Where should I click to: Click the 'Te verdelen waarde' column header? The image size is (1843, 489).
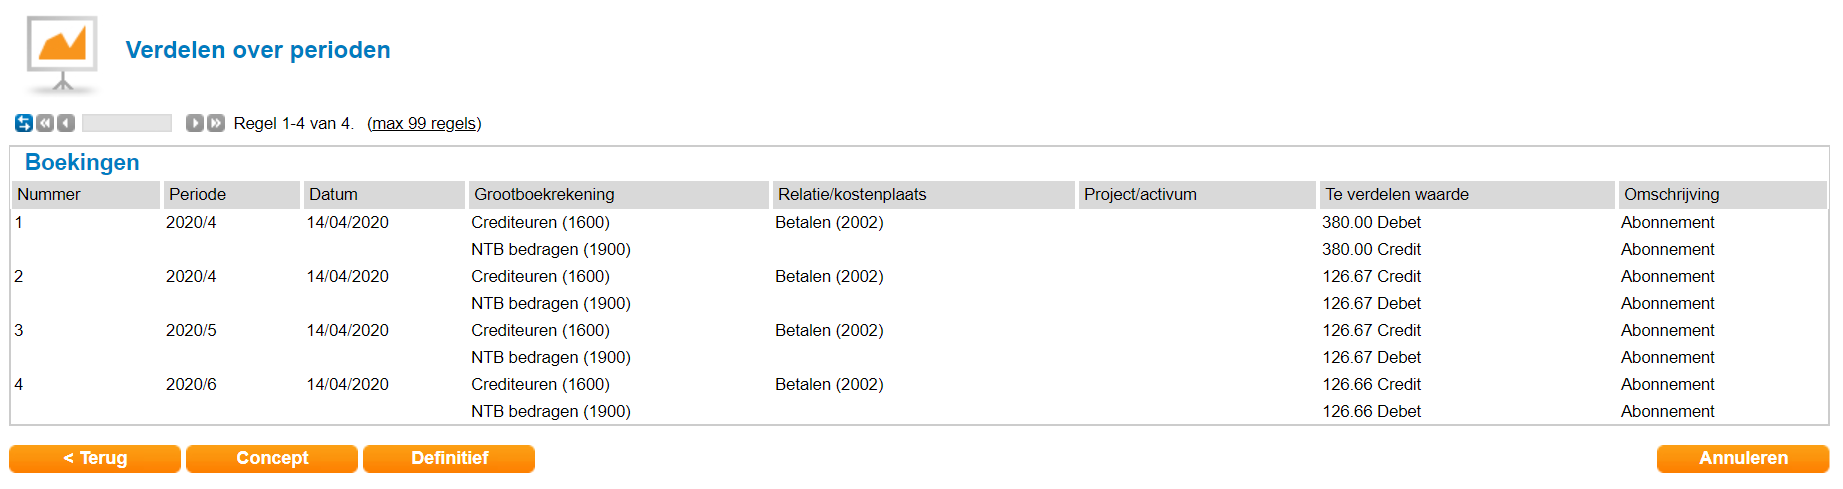(x=1396, y=194)
